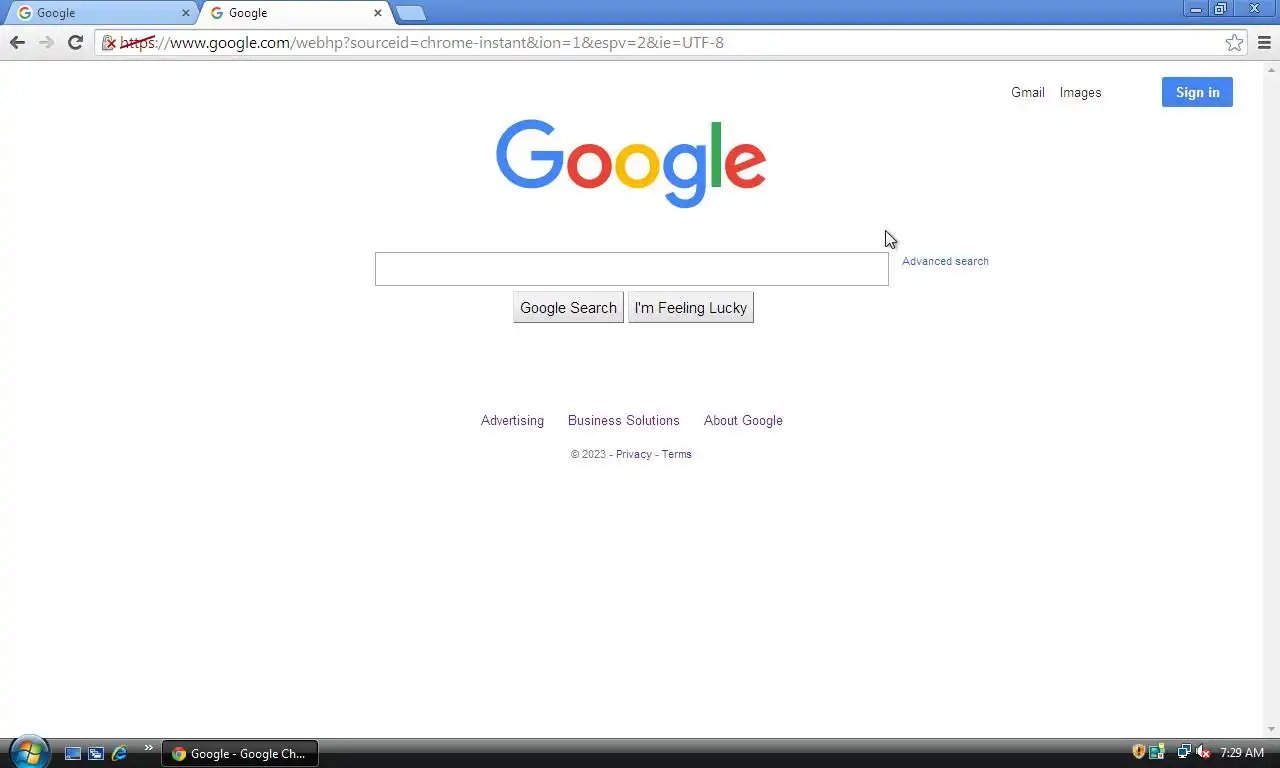Image resolution: width=1280 pixels, height=768 pixels.
Task: Open the Privacy link
Action: [x=633, y=454]
